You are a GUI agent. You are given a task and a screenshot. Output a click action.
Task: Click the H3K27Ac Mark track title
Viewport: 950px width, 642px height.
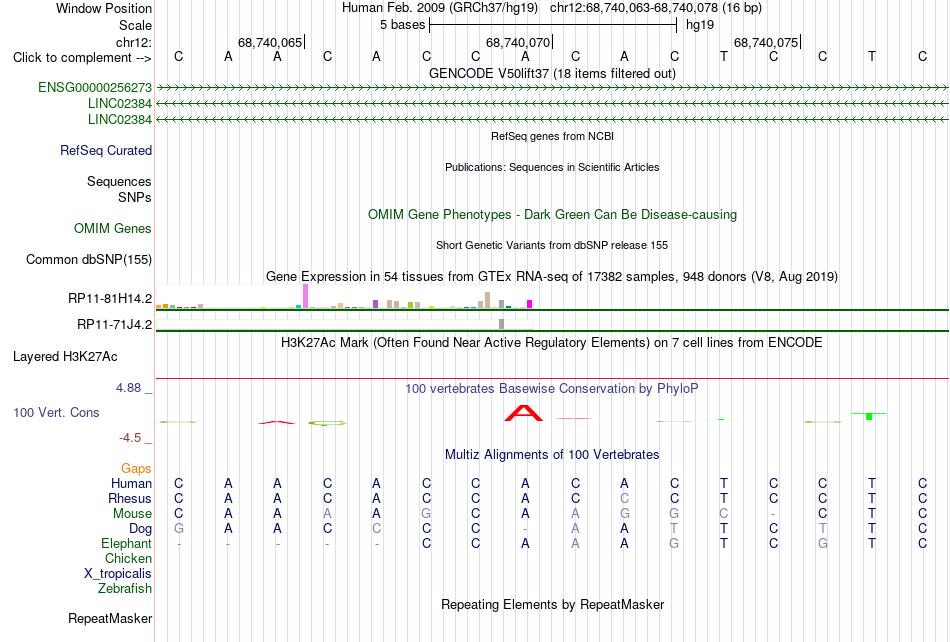[x=552, y=343]
